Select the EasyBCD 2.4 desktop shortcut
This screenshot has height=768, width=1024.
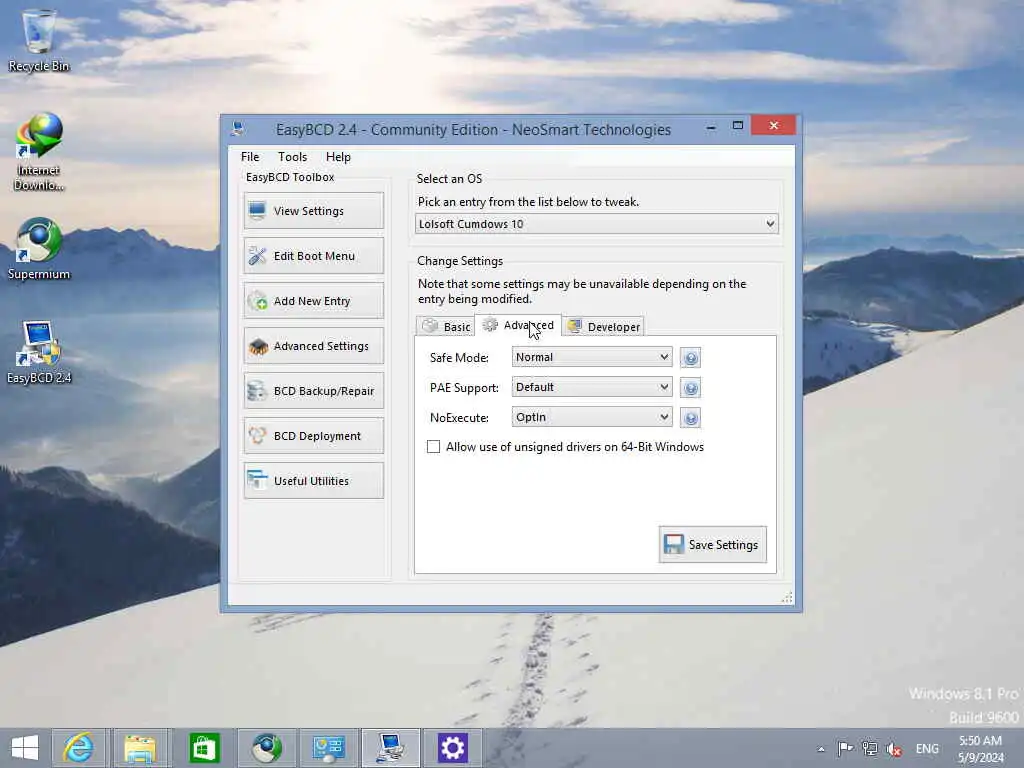pyautogui.click(x=39, y=353)
